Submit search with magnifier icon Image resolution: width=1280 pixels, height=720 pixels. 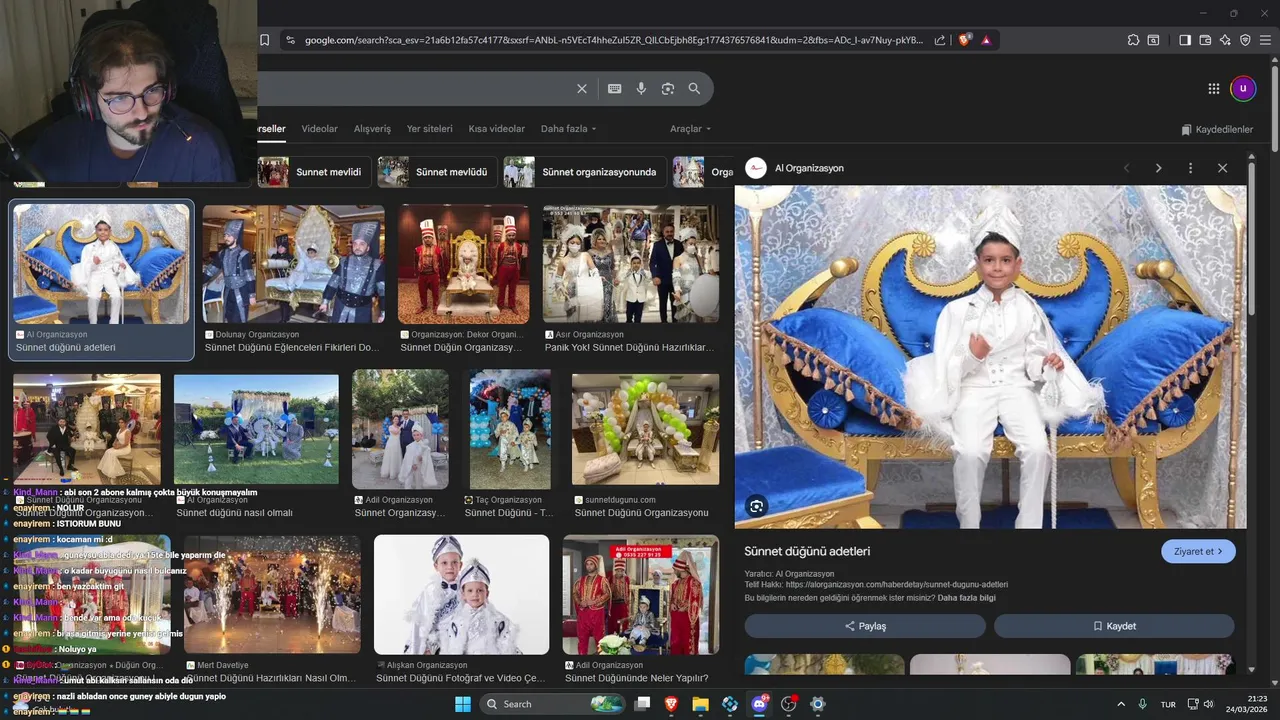click(694, 89)
